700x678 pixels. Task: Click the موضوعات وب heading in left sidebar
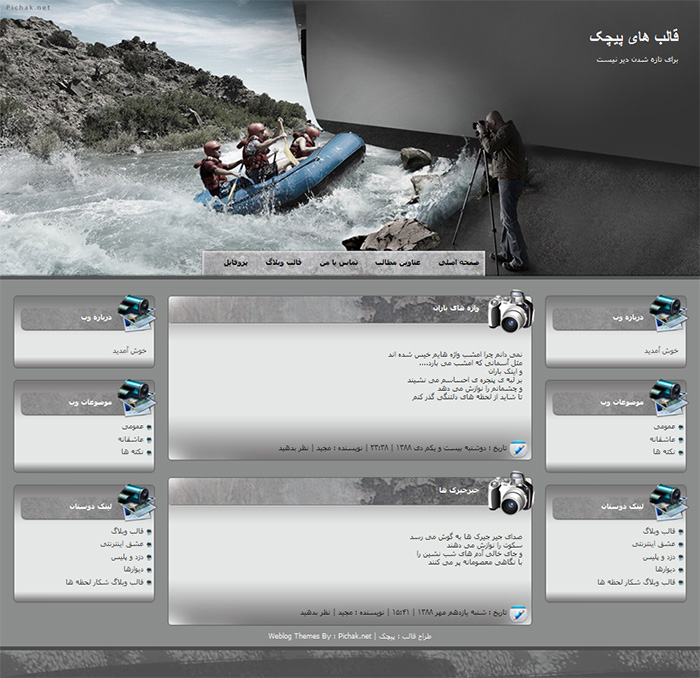(x=90, y=402)
